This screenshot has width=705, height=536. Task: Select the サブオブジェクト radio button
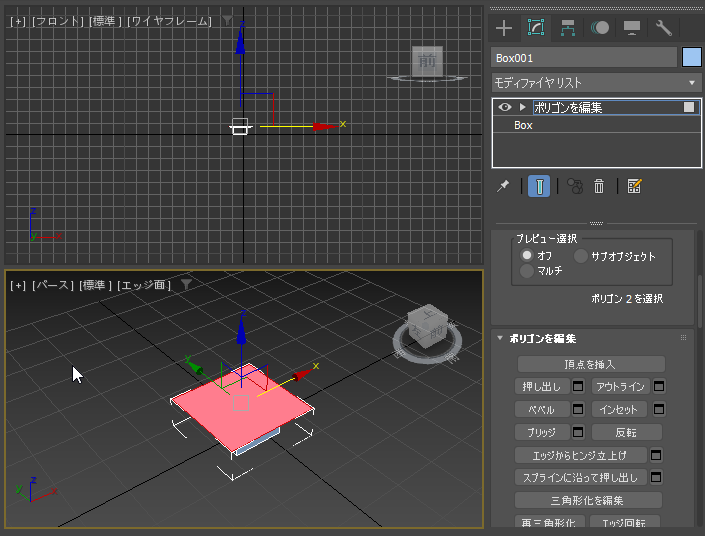[x=580, y=256]
